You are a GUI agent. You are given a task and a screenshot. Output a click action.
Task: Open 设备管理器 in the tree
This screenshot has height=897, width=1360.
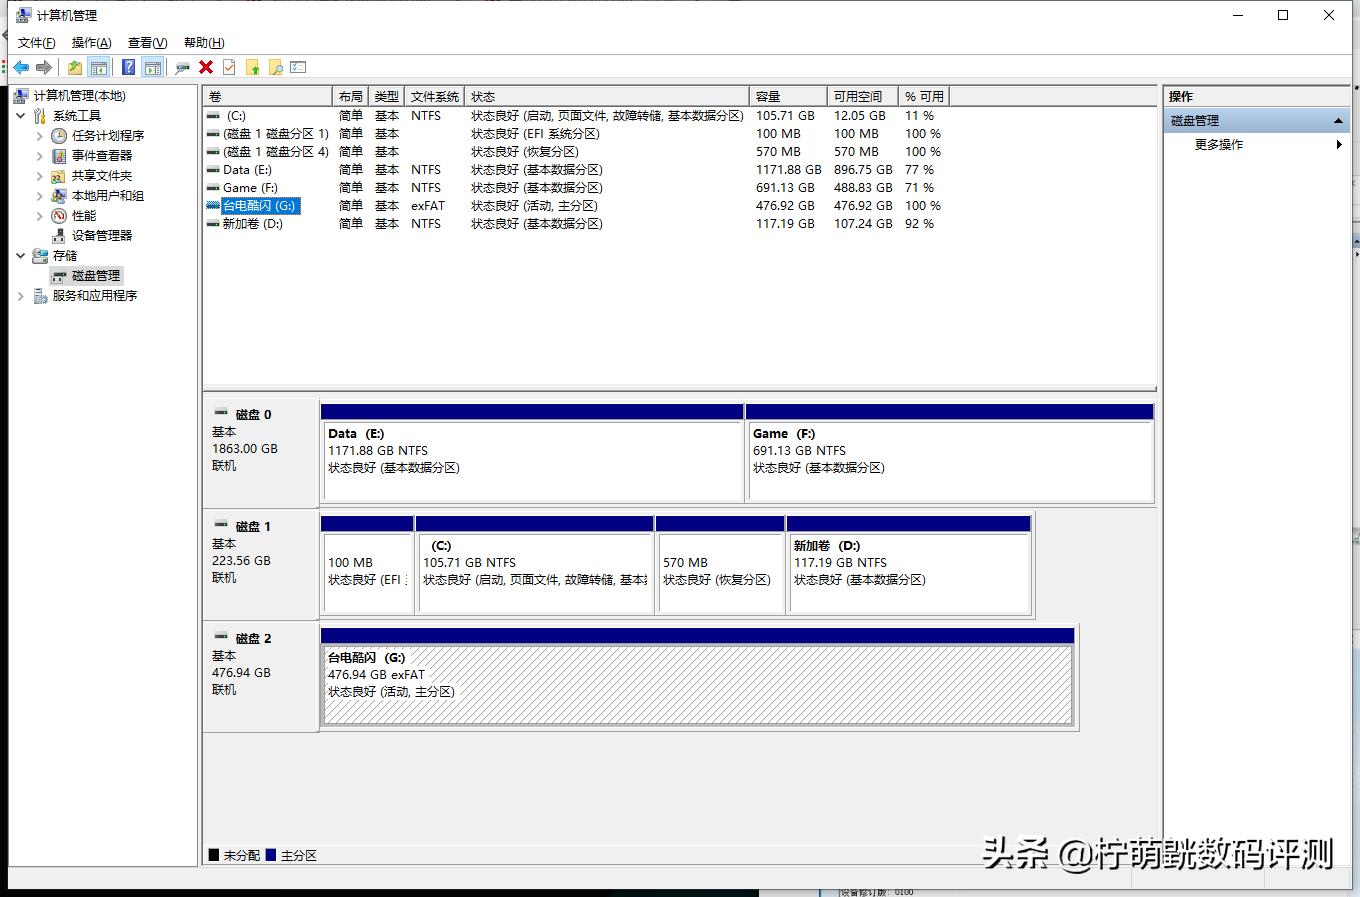pyautogui.click(x=101, y=236)
